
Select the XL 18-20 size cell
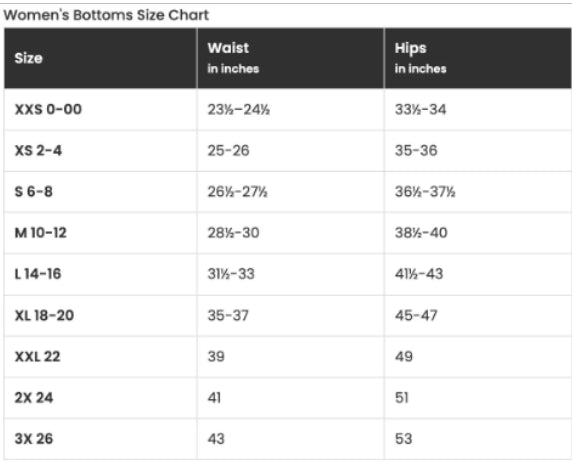(100, 315)
